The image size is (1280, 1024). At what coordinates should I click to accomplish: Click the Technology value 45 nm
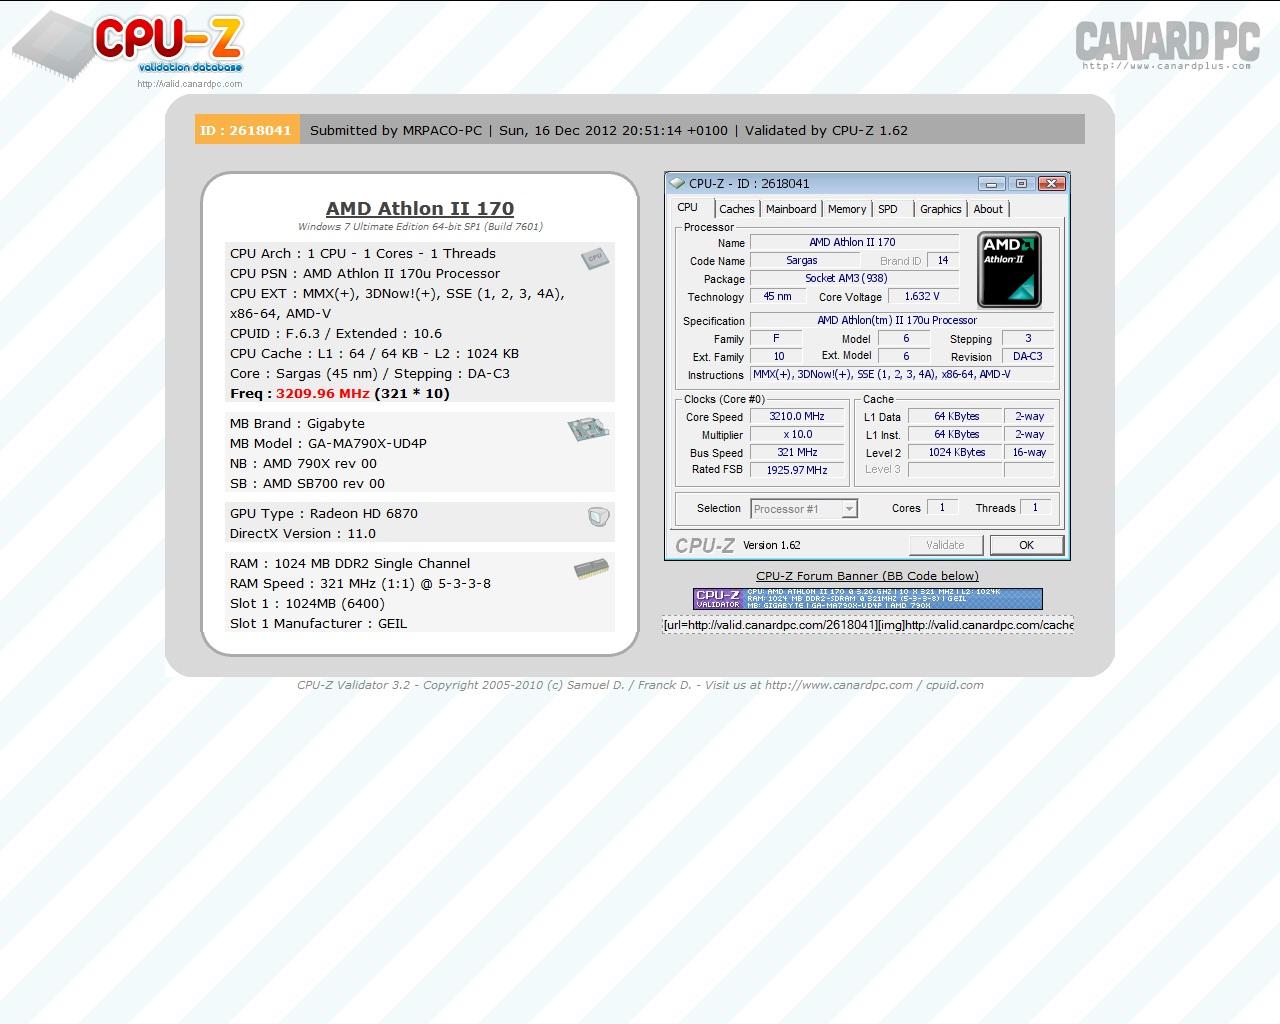[777, 296]
